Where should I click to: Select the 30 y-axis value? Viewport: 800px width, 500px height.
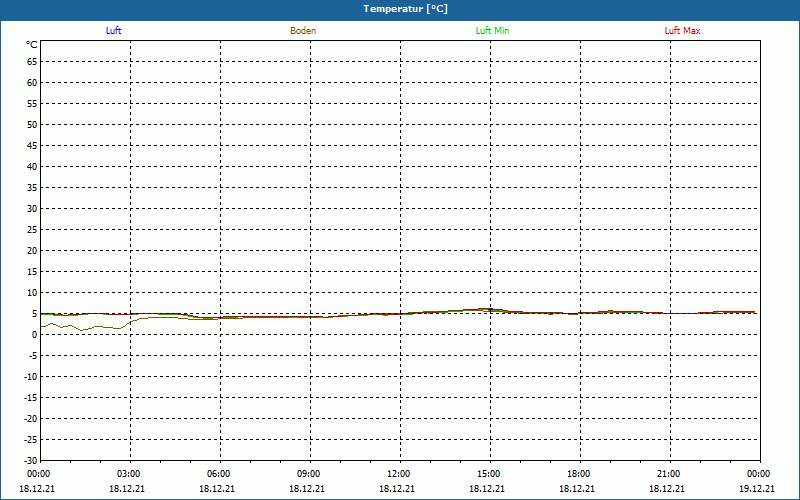pos(32,209)
